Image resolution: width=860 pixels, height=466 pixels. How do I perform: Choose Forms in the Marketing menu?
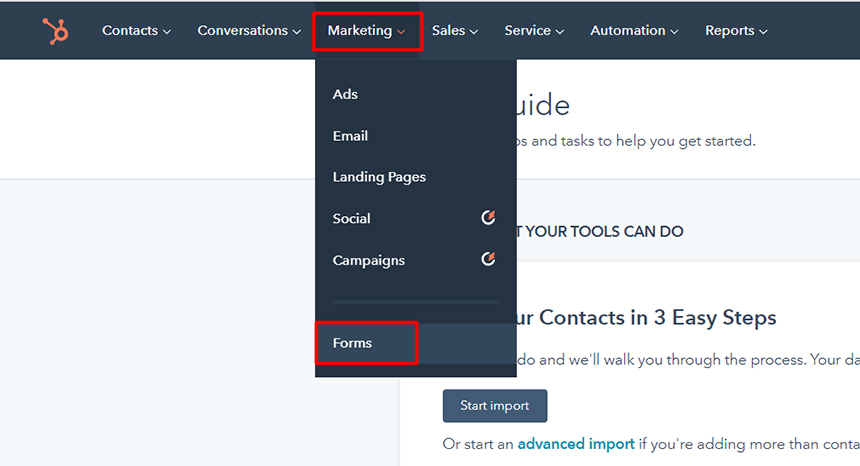pos(416,343)
